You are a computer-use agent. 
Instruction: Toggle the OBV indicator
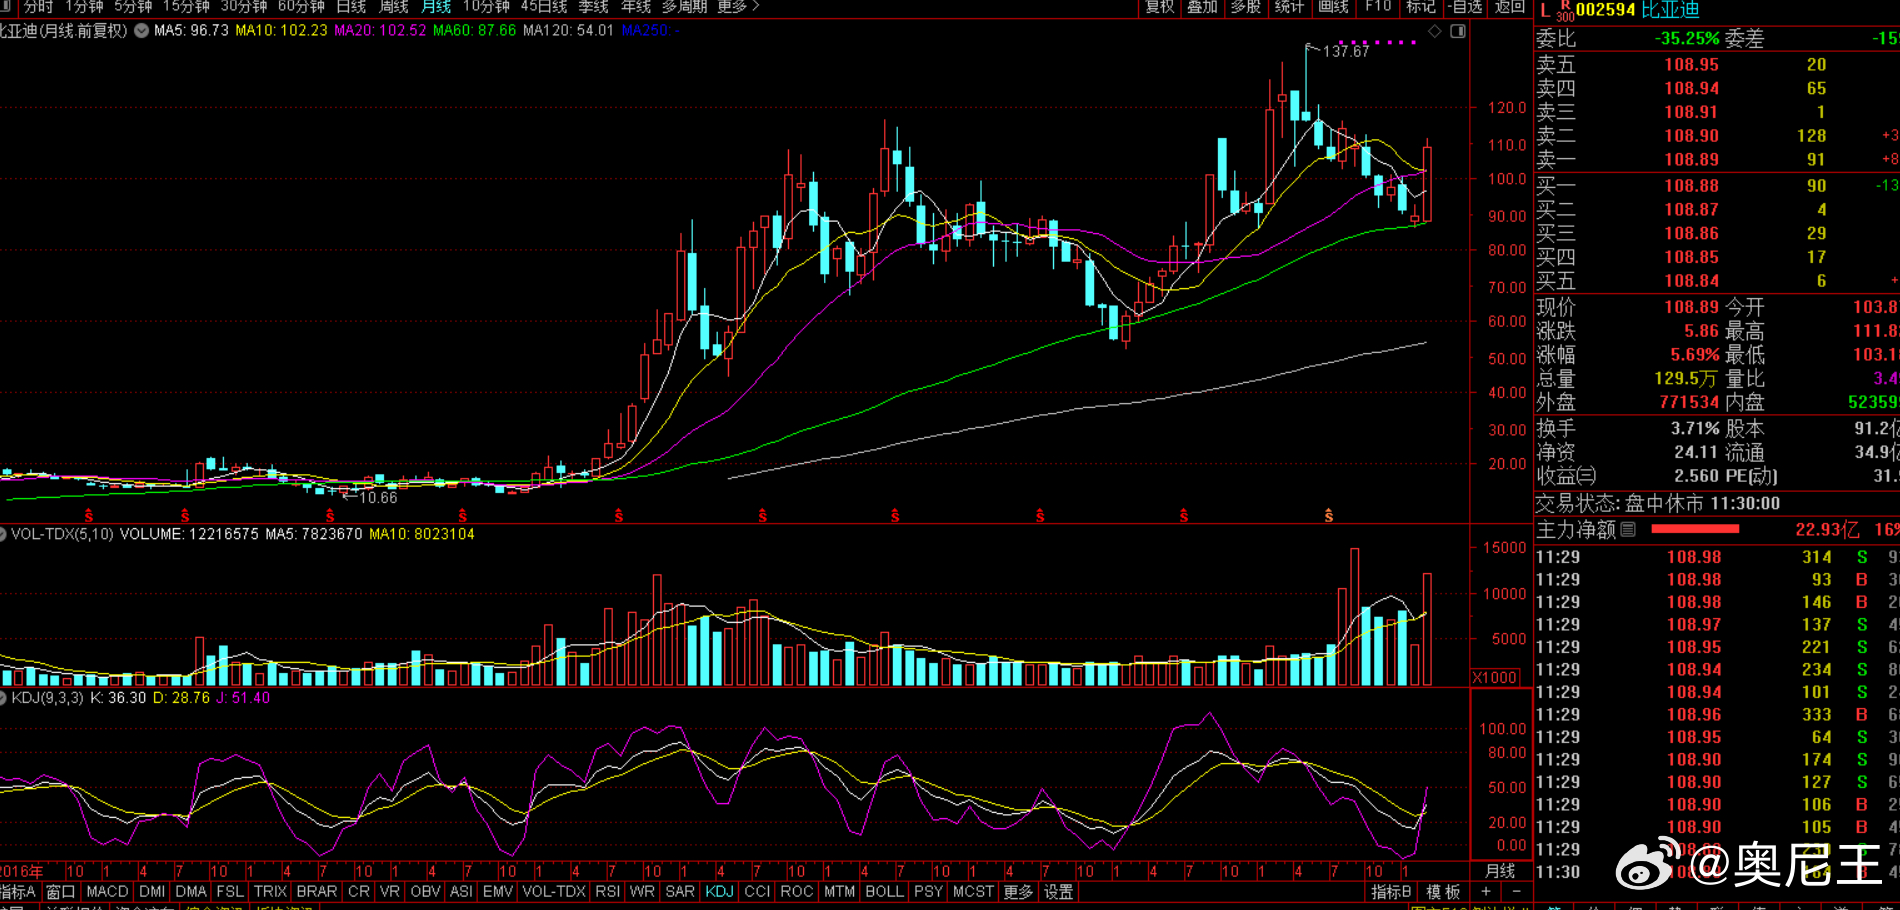(425, 891)
